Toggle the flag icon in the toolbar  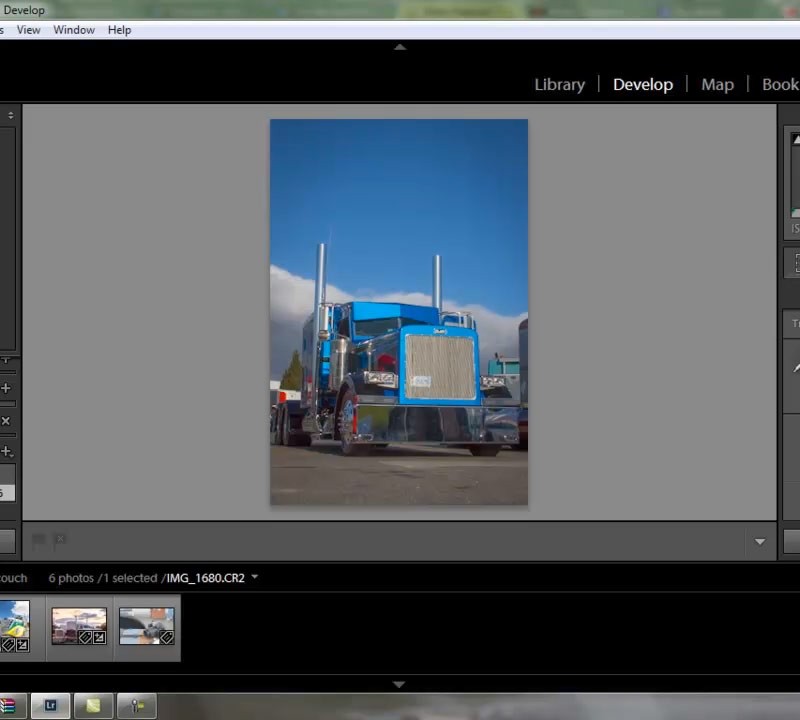coord(39,541)
